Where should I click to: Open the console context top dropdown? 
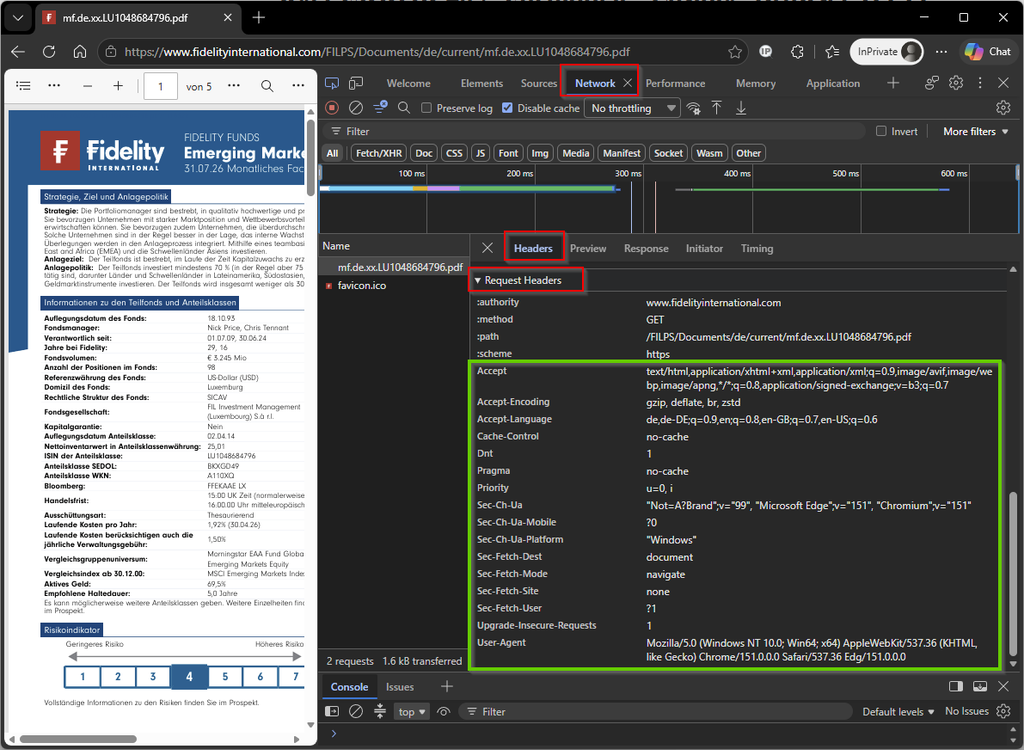(412, 711)
